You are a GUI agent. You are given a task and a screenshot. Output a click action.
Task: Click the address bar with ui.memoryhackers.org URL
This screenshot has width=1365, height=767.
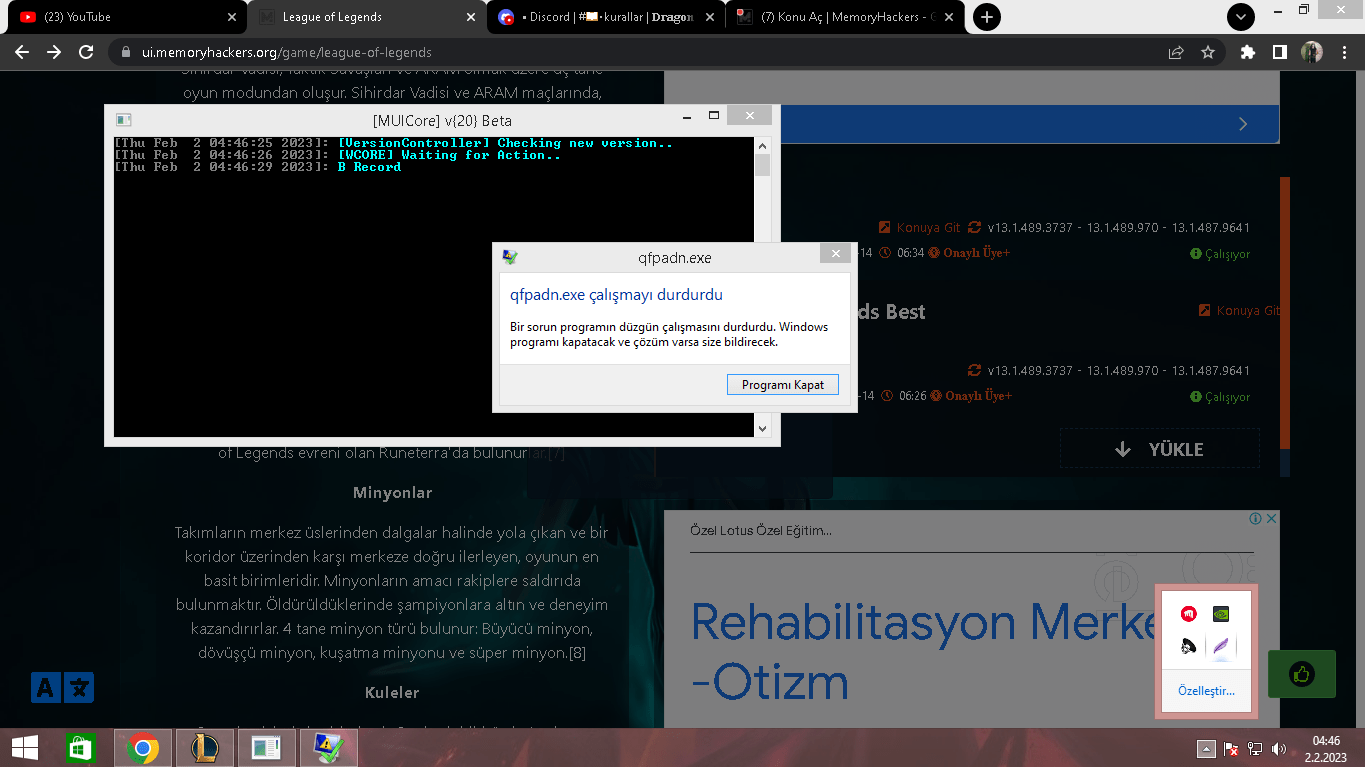[640, 52]
